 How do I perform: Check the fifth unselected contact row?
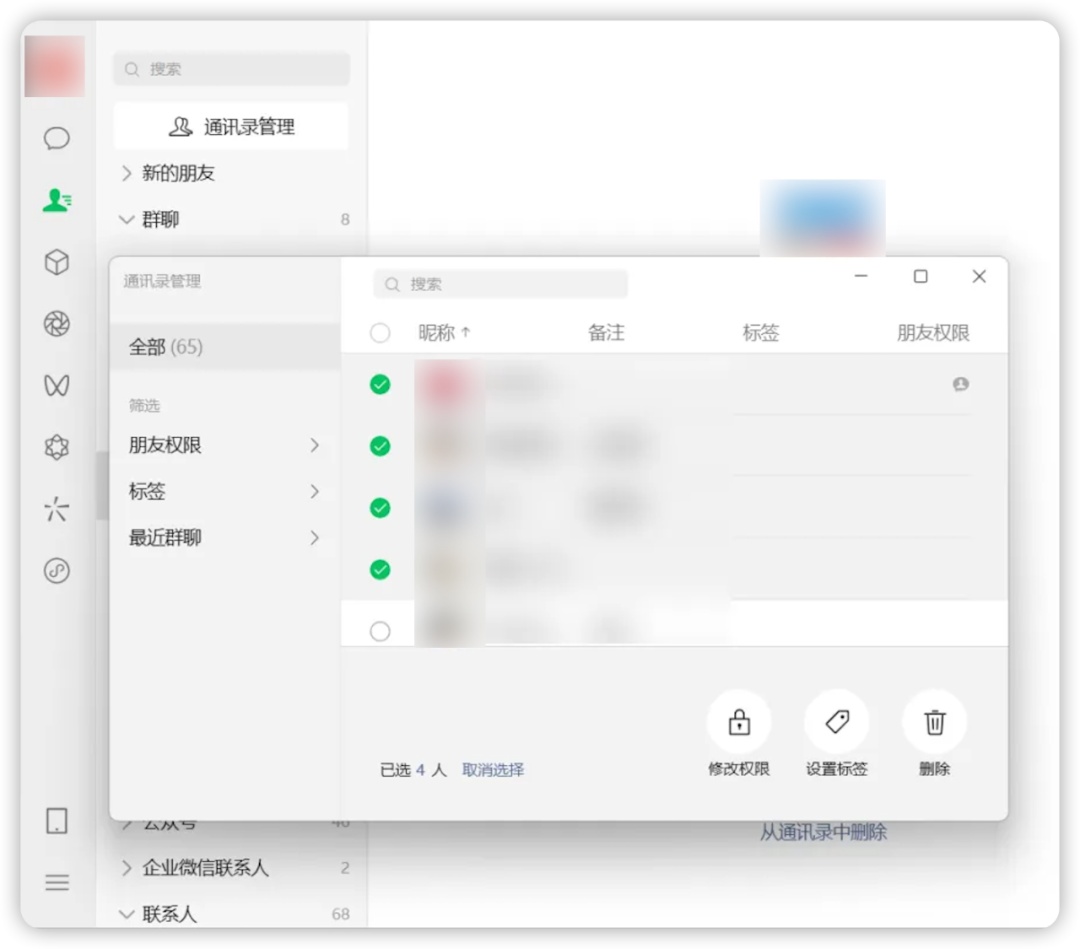point(380,631)
